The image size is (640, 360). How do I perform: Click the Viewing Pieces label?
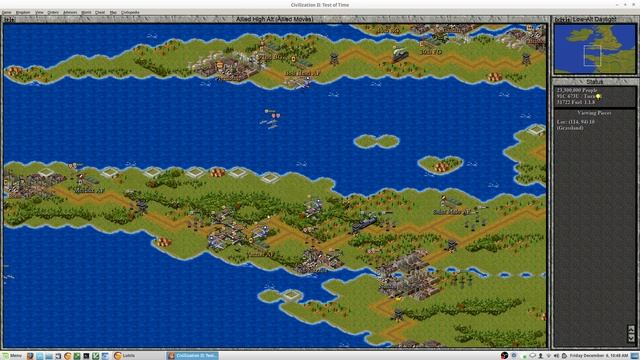click(x=594, y=113)
